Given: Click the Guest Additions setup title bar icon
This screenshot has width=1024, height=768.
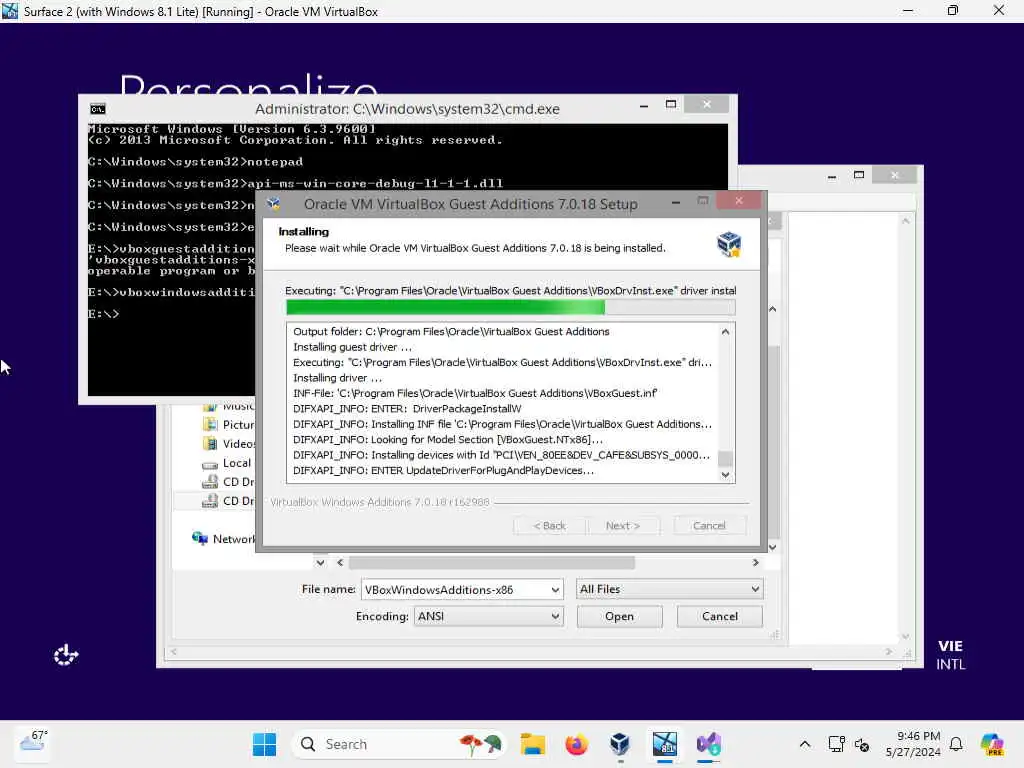Looking at the screenshot, I should [273, 204].
